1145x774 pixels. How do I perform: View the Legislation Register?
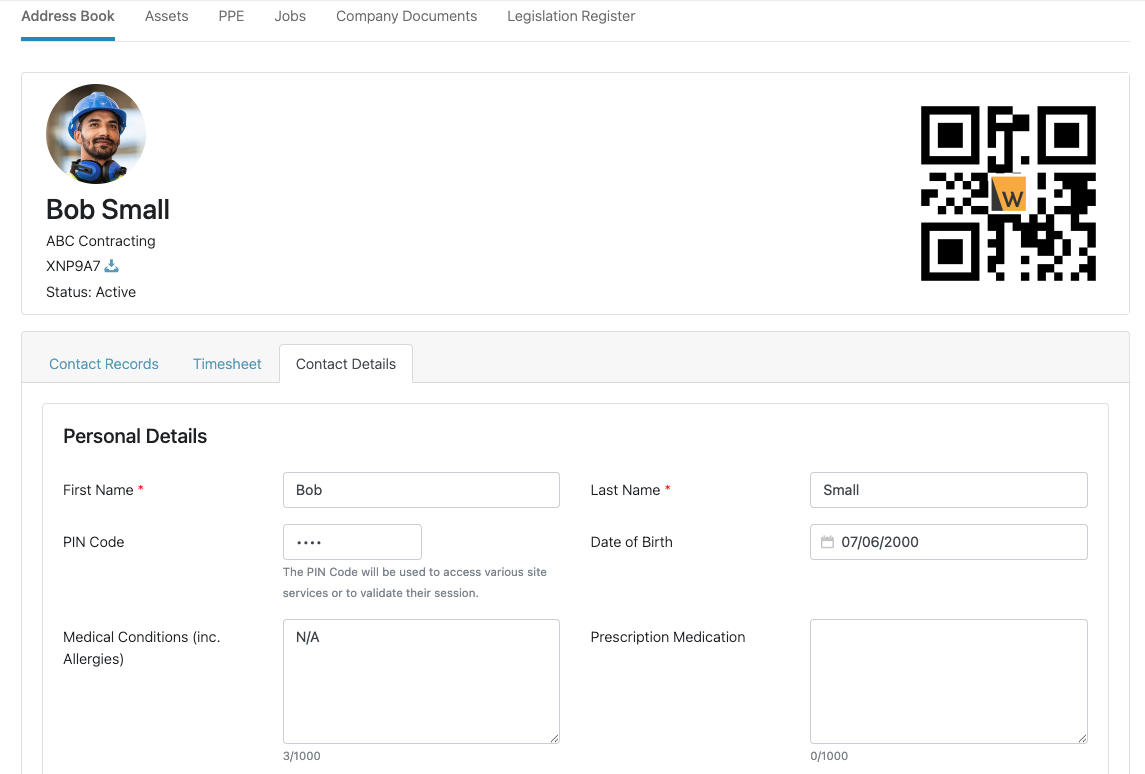[570, 16]
